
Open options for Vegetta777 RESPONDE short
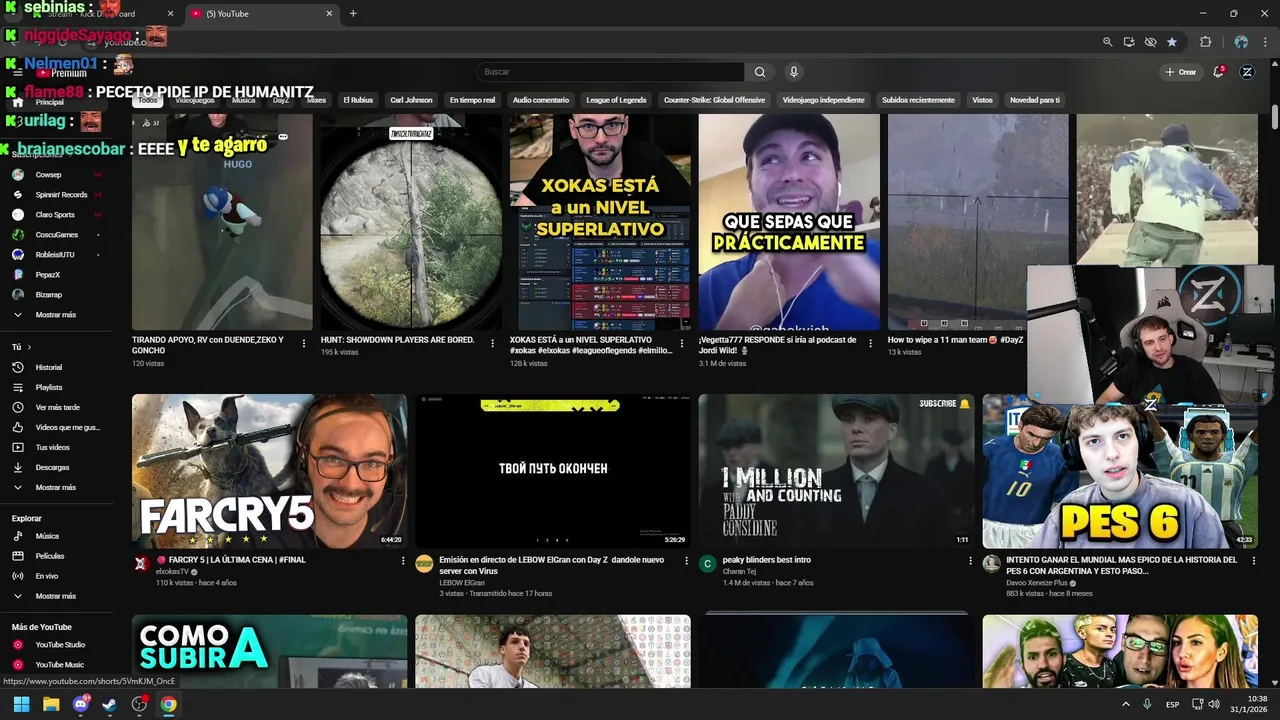[x=871, y=343]
